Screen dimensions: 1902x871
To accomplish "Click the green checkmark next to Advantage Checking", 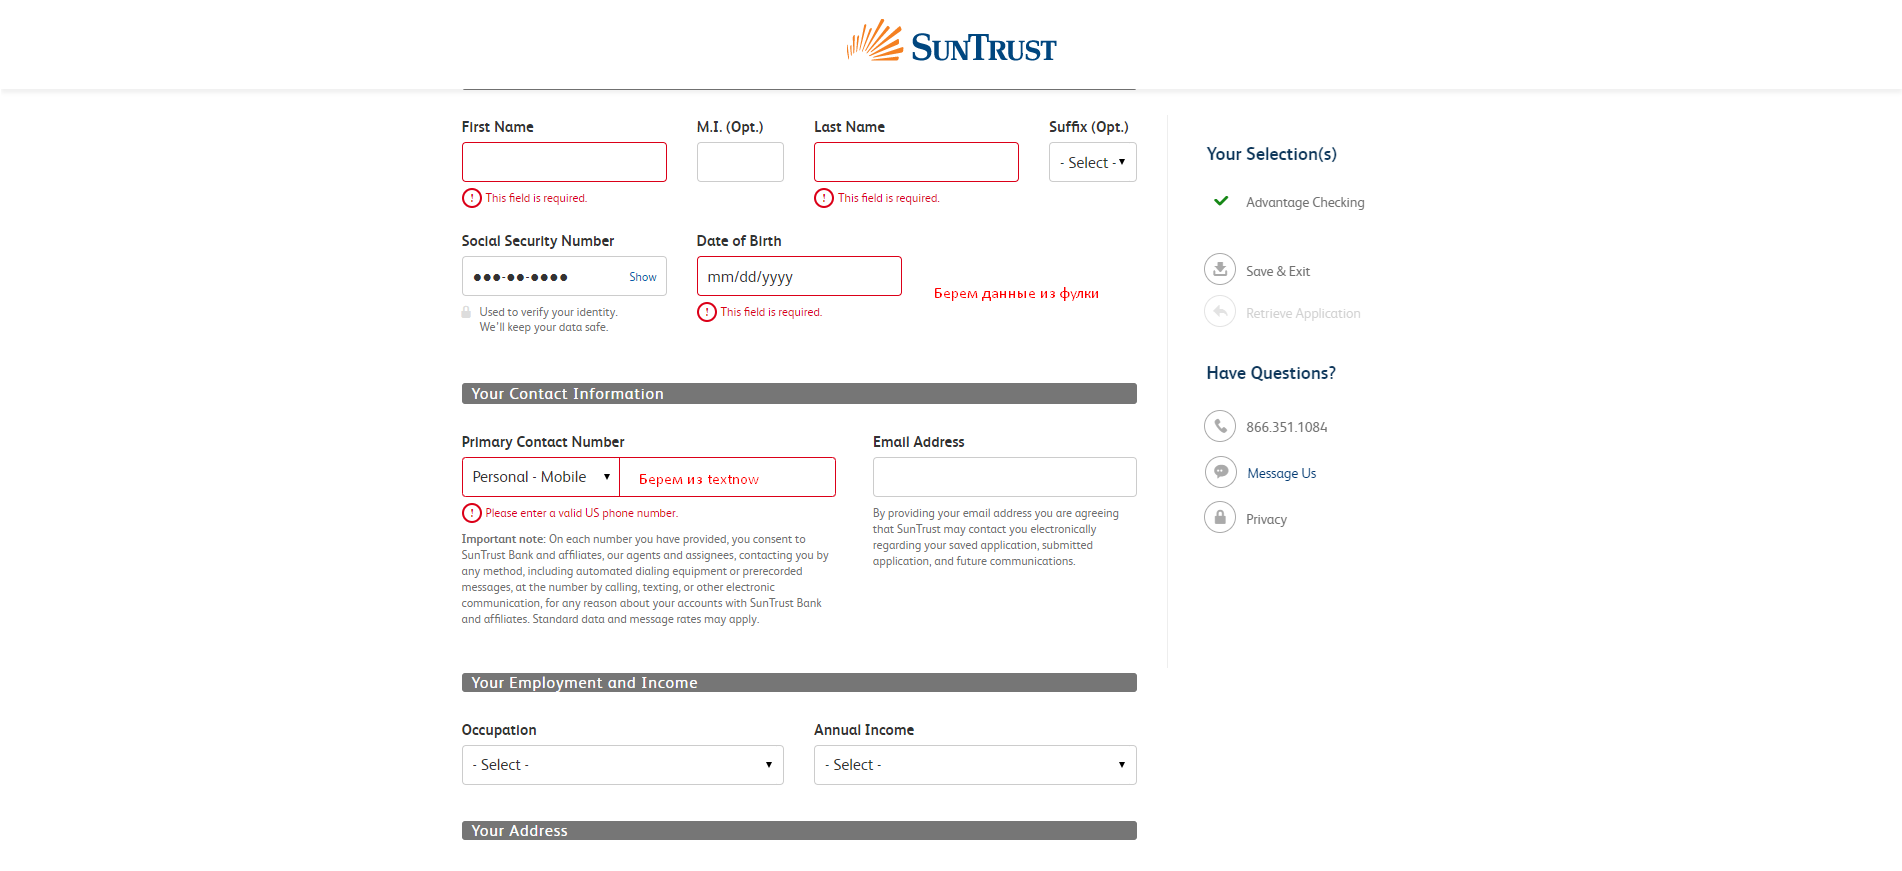I will 1221,201.
